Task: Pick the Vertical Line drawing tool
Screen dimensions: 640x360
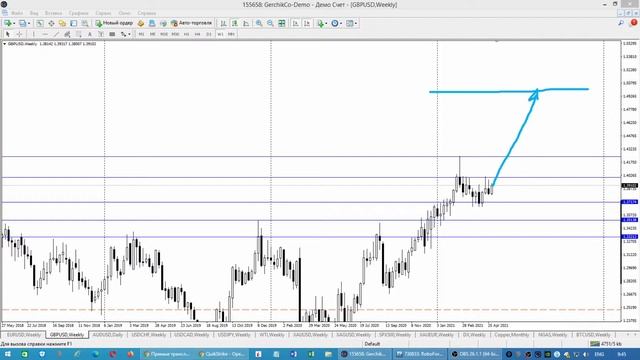Action: 33,34
